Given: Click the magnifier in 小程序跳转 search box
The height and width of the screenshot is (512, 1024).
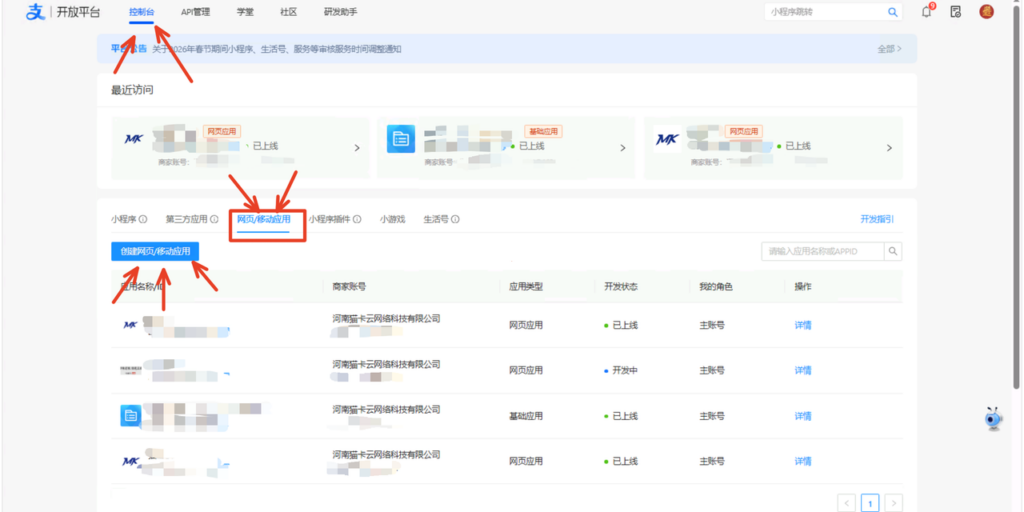Looking at the screenshot, I should point(892,12).
